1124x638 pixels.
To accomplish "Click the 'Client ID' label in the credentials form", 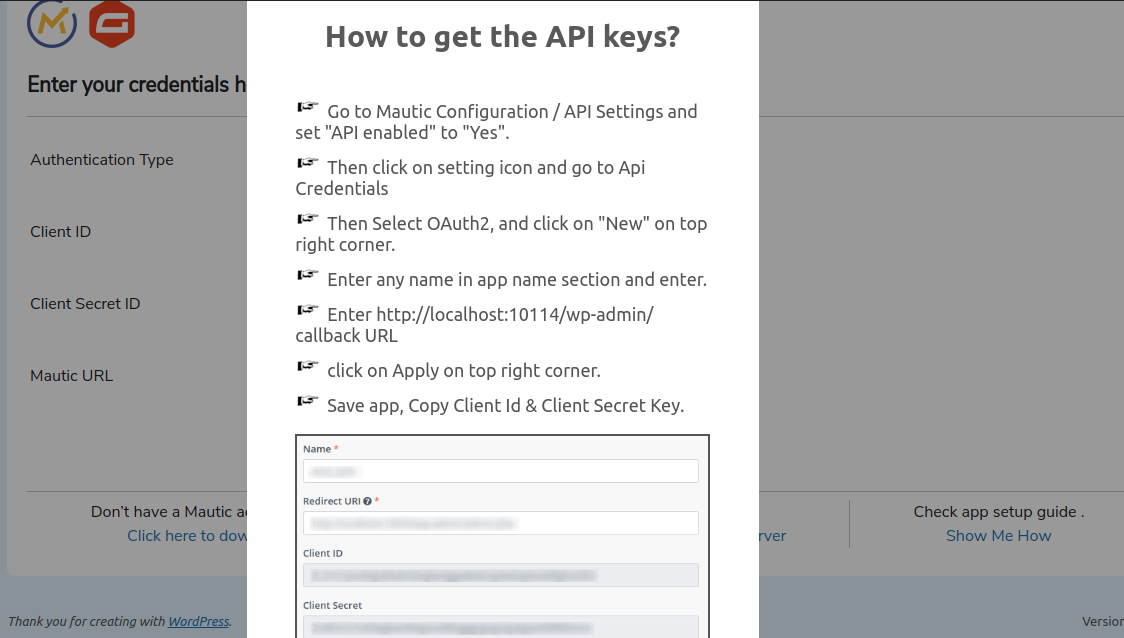I will 60,232.
